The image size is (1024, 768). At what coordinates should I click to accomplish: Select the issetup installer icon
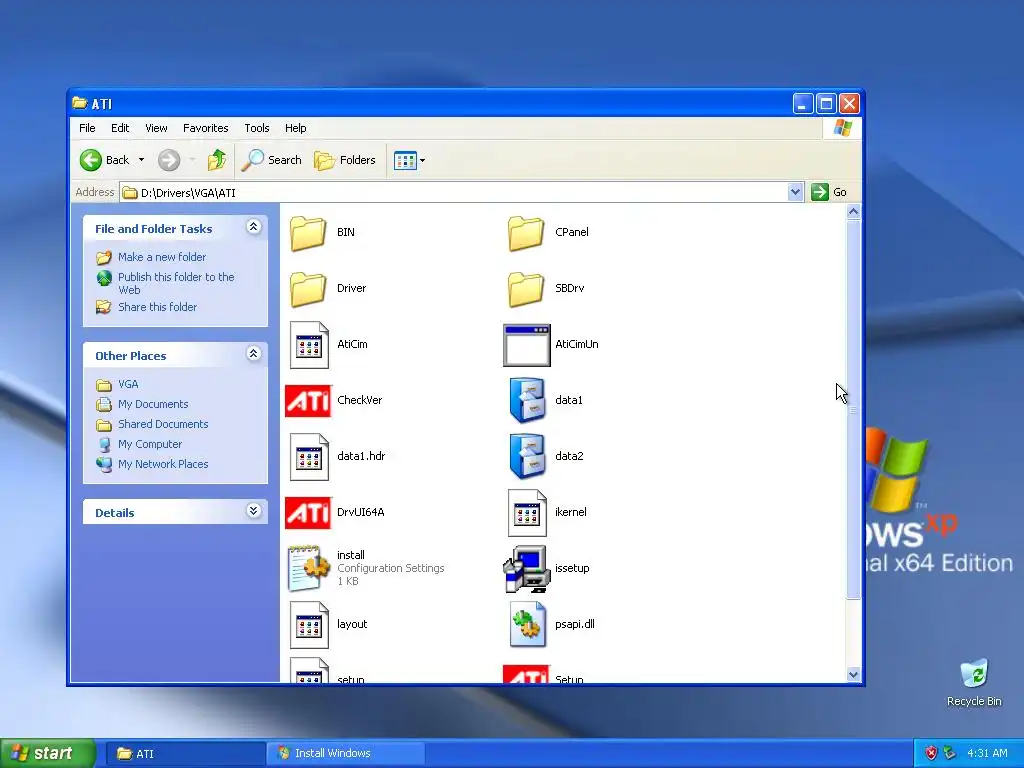526,569
